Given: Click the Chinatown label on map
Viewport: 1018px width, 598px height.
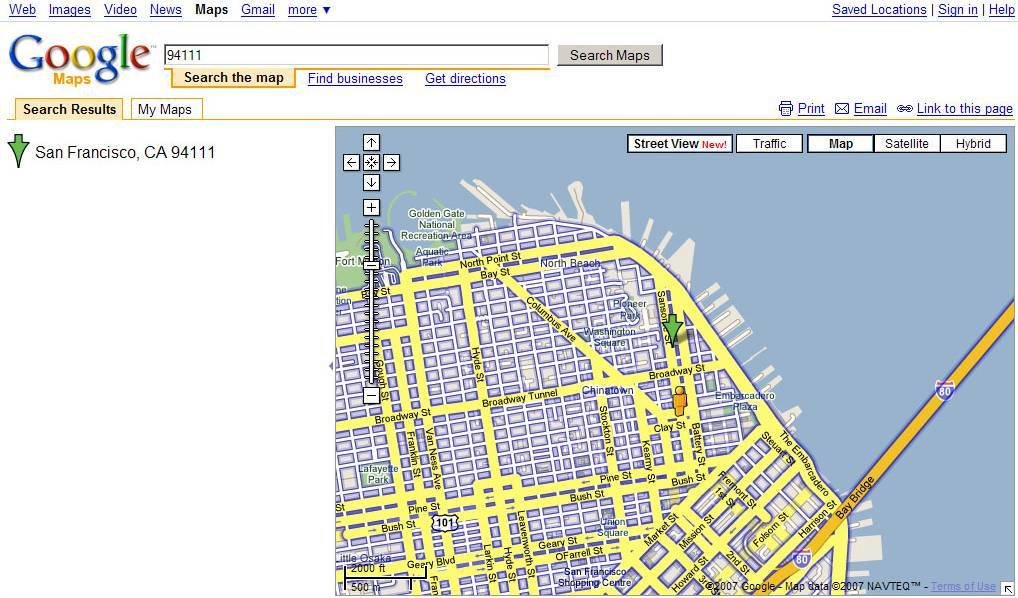Looking at the screenshot, I should 608,390.
